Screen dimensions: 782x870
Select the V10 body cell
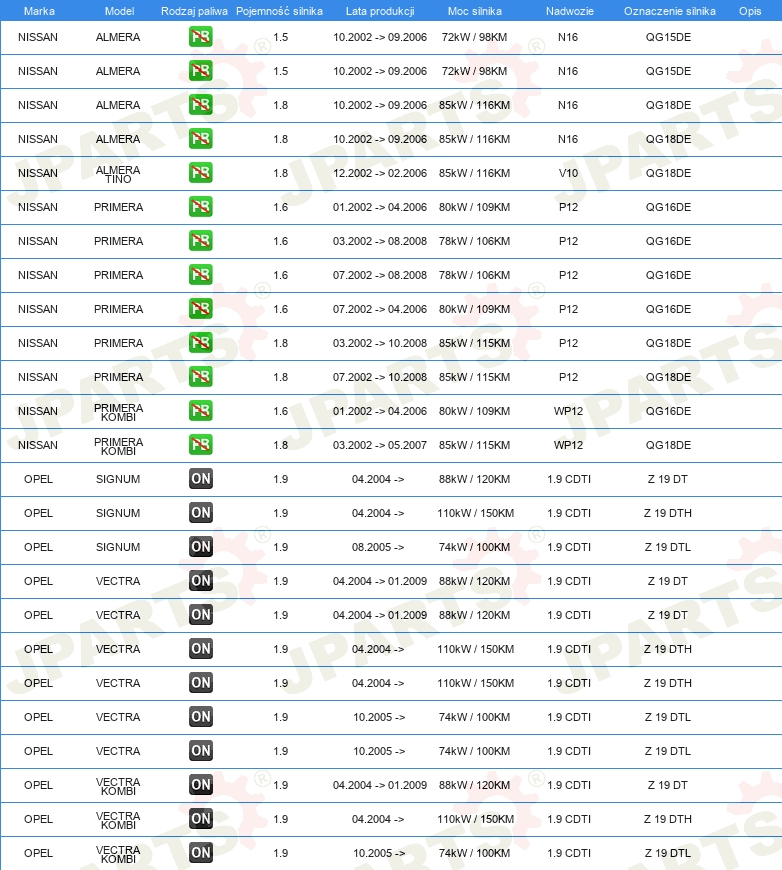[x=568, y=173]
